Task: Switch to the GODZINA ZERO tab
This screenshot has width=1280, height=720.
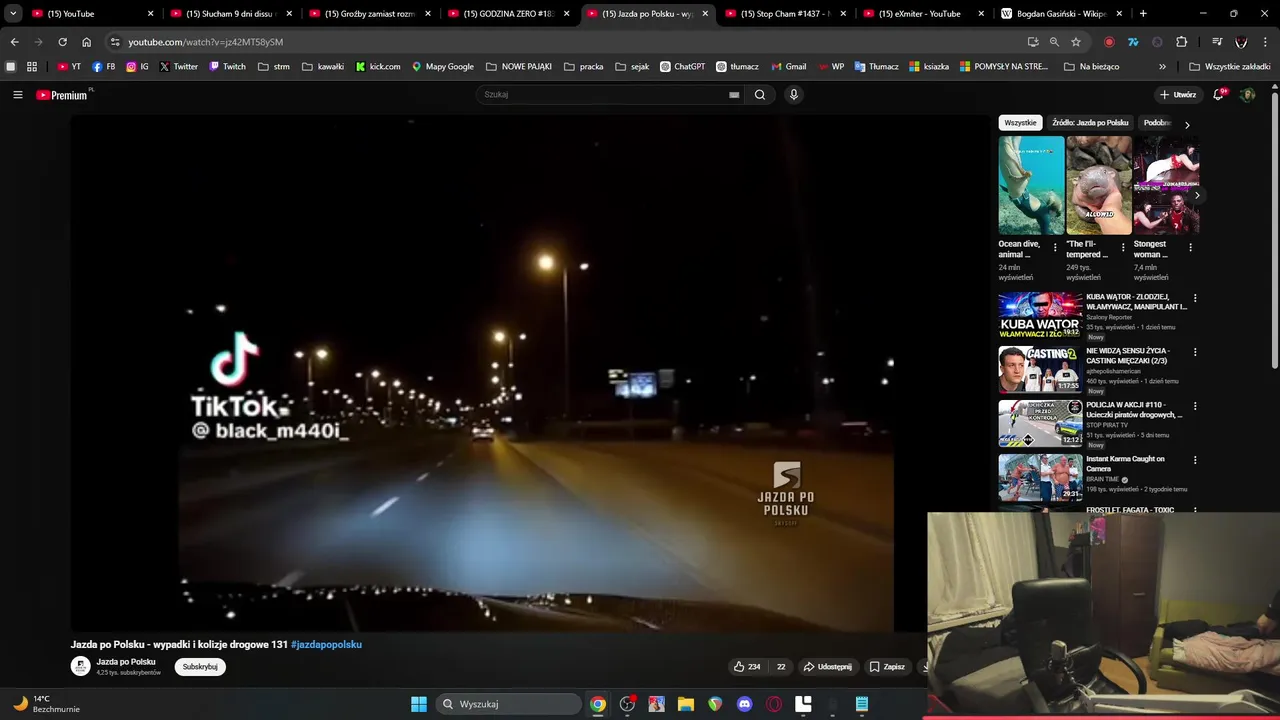Action: click(x=508, y=14)
